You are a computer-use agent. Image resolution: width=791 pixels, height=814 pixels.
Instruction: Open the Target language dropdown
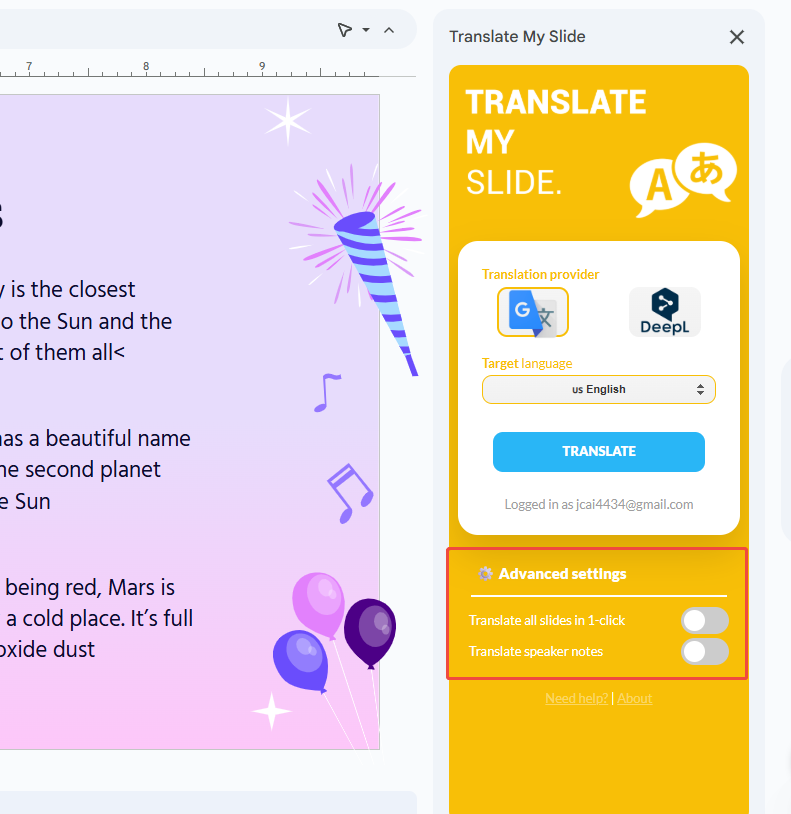tap(598, 389)
